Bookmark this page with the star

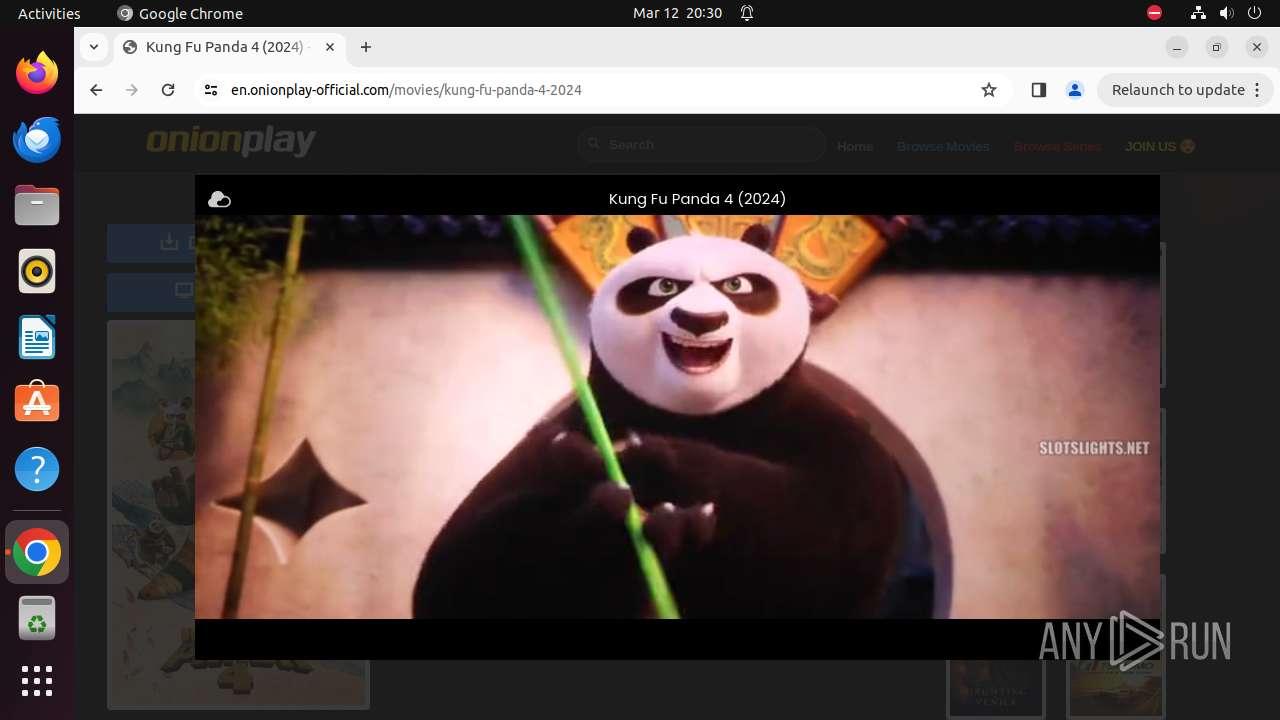[x=989, y=90]
